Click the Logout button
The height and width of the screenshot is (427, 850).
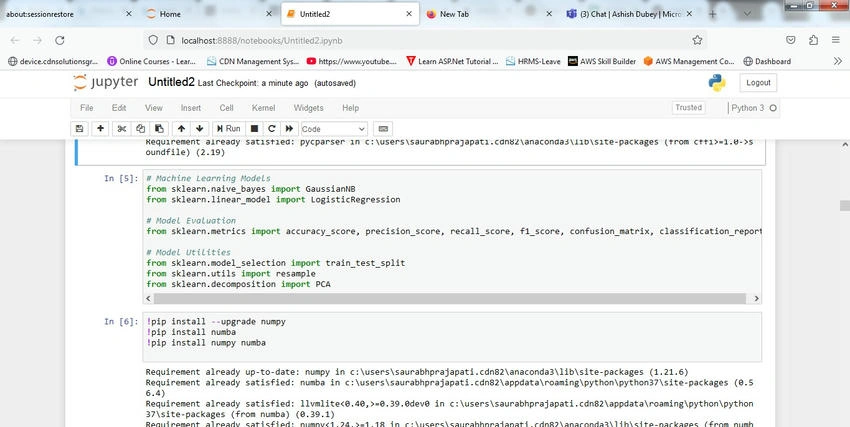coord(758,83)
